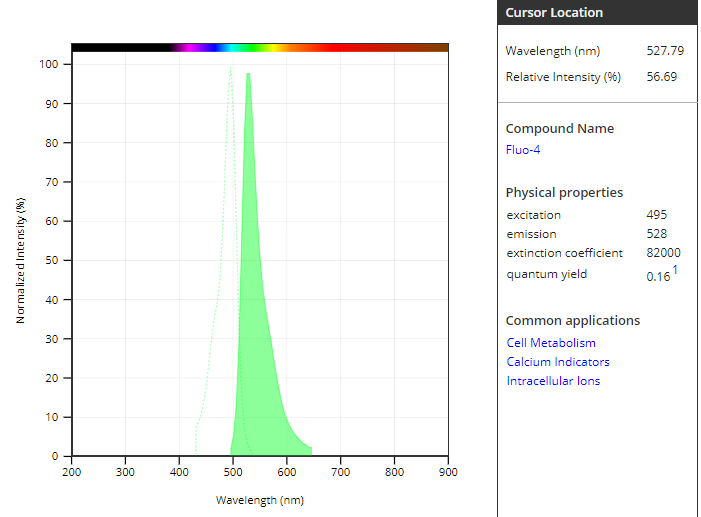Select the Wavelength (nm) axis title below chart
Image resolution: width=701 pixels, height=517 pixels.
pyautogui.click(x=259, y=499)
